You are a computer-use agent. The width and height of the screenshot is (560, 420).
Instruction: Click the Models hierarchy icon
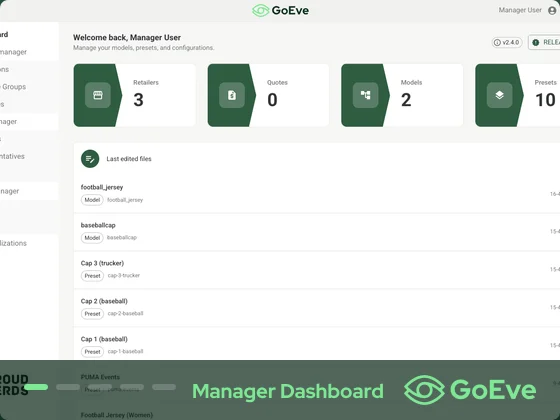365,95
